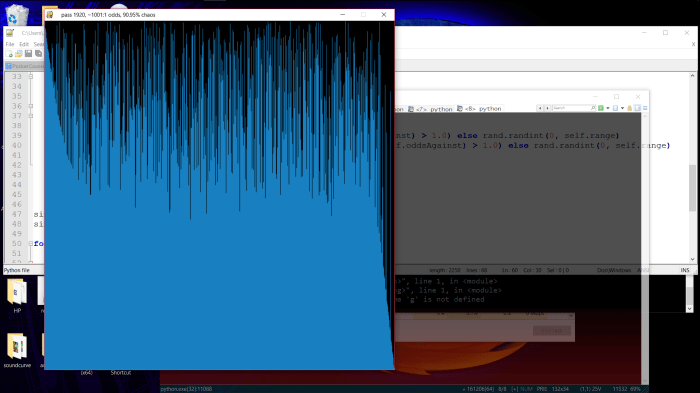The height and width of the screenshot is (393, 700).
Task: Save file via Notepad++ toolbar
Action: point(29,54)
